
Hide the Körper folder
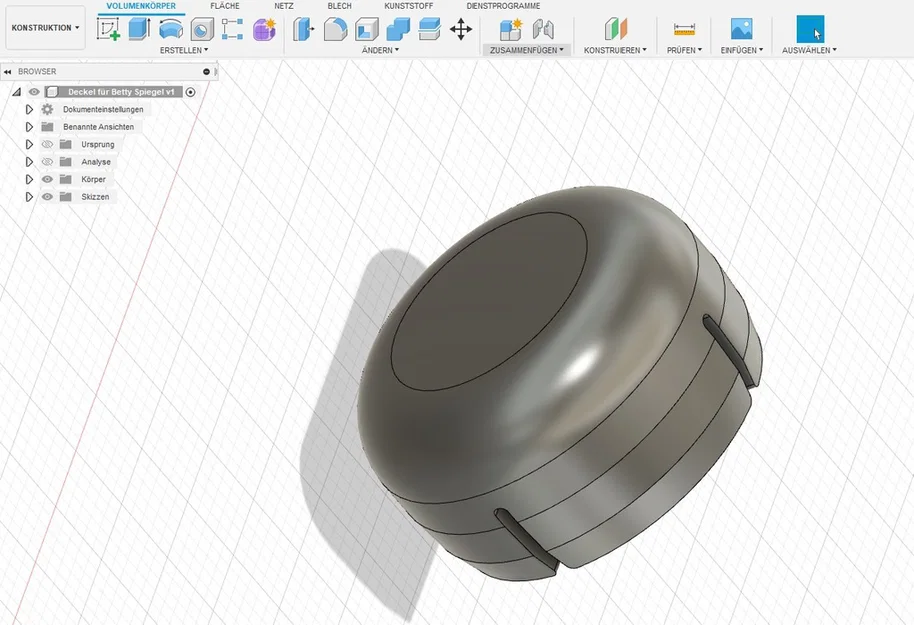pyautogui.click(x=47, y=179)
